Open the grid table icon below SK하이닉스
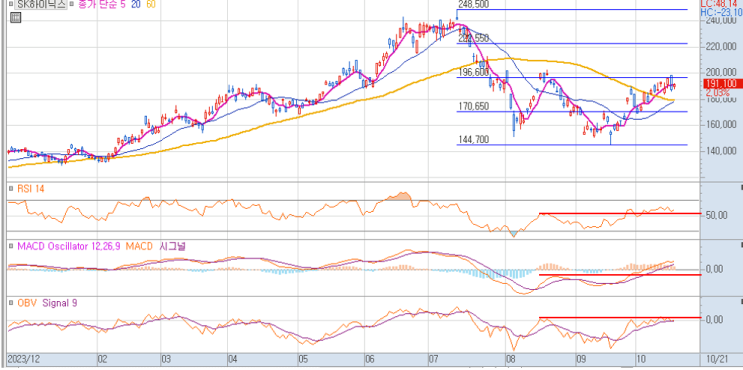The width and height of the screenshot is (743, 370). tap(15, 18)
